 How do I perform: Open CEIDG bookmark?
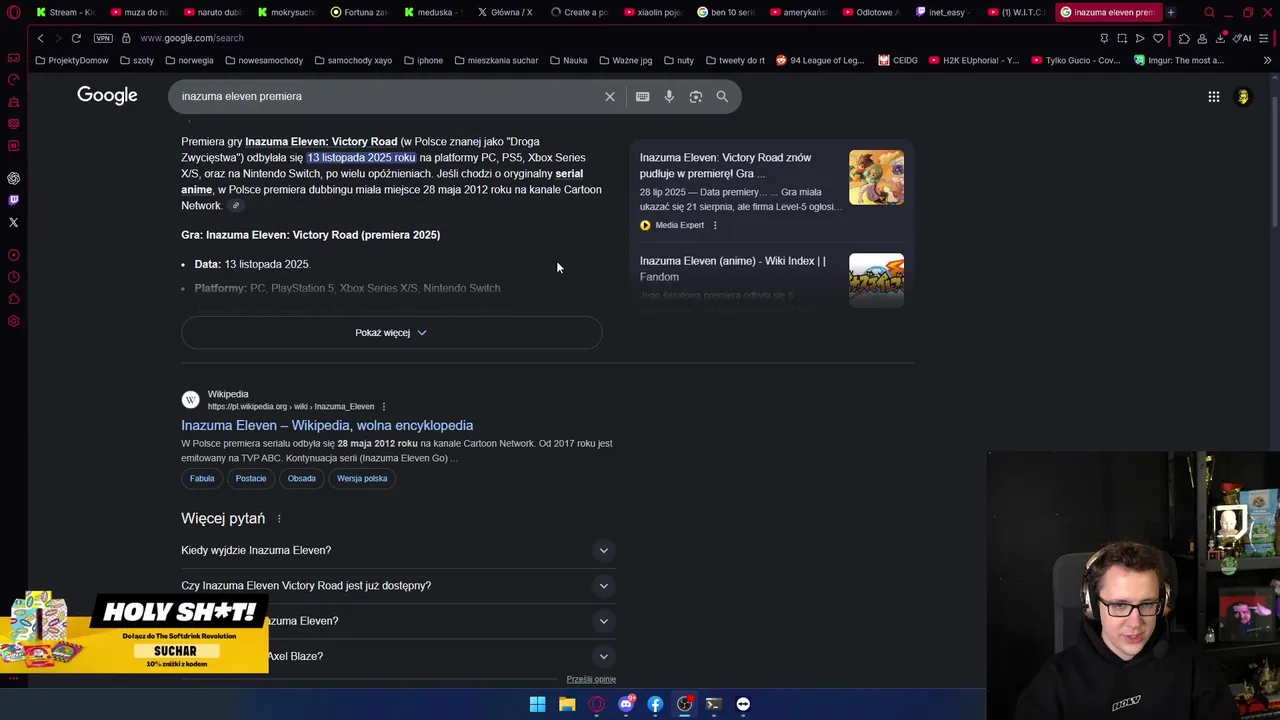pos(898,60)
